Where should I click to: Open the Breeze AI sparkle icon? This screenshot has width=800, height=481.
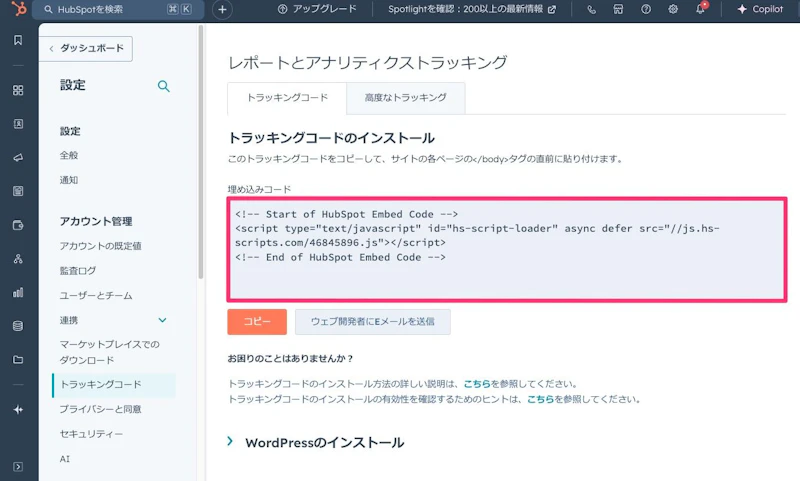[x=18, y=410]
